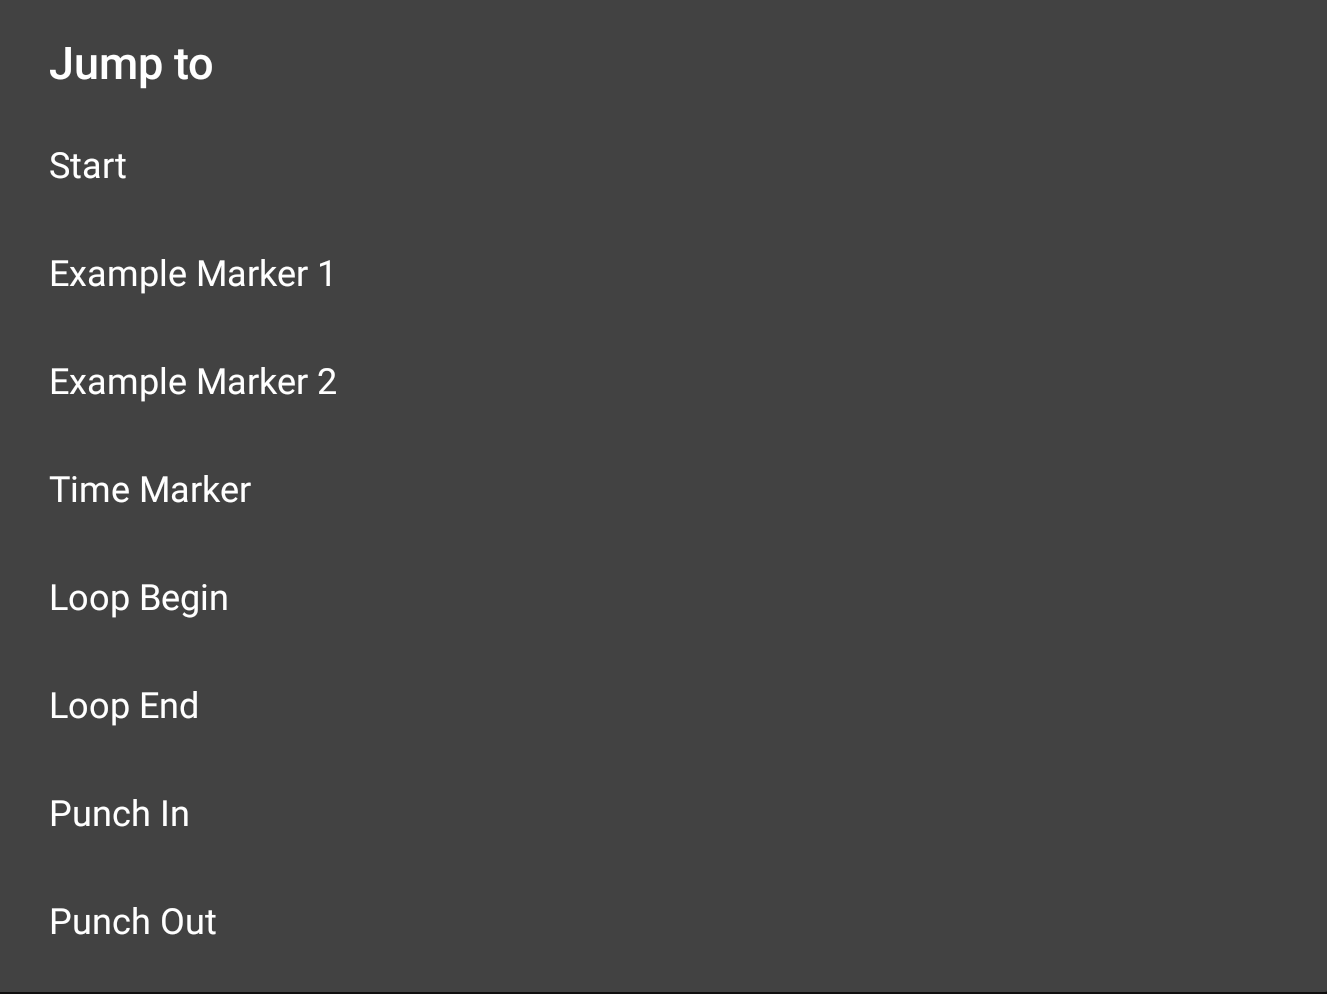The height and width of the screenshot is (994, 1327).
Task: Tap the Example Marker 2 row
Action: pos(193,382)
